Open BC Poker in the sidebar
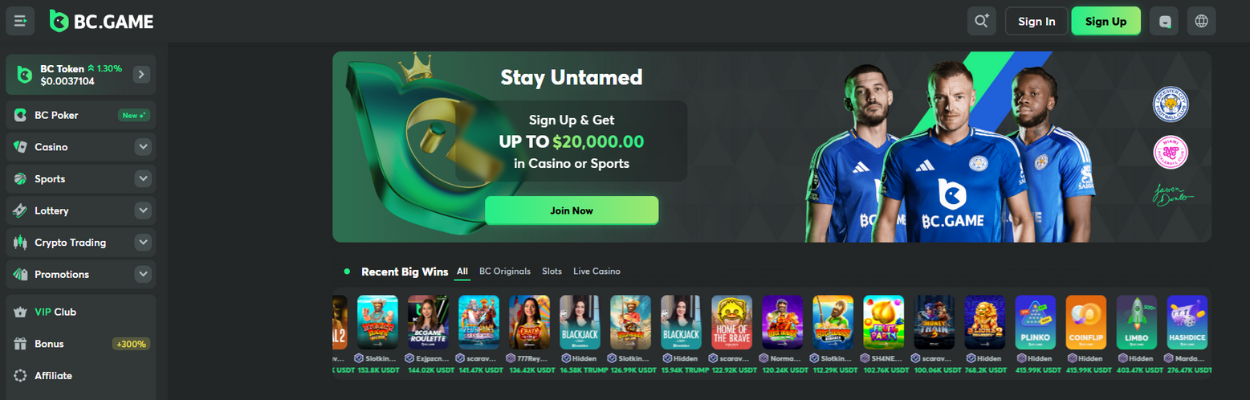The image size is (1250, 400). (x=81, y=115)
